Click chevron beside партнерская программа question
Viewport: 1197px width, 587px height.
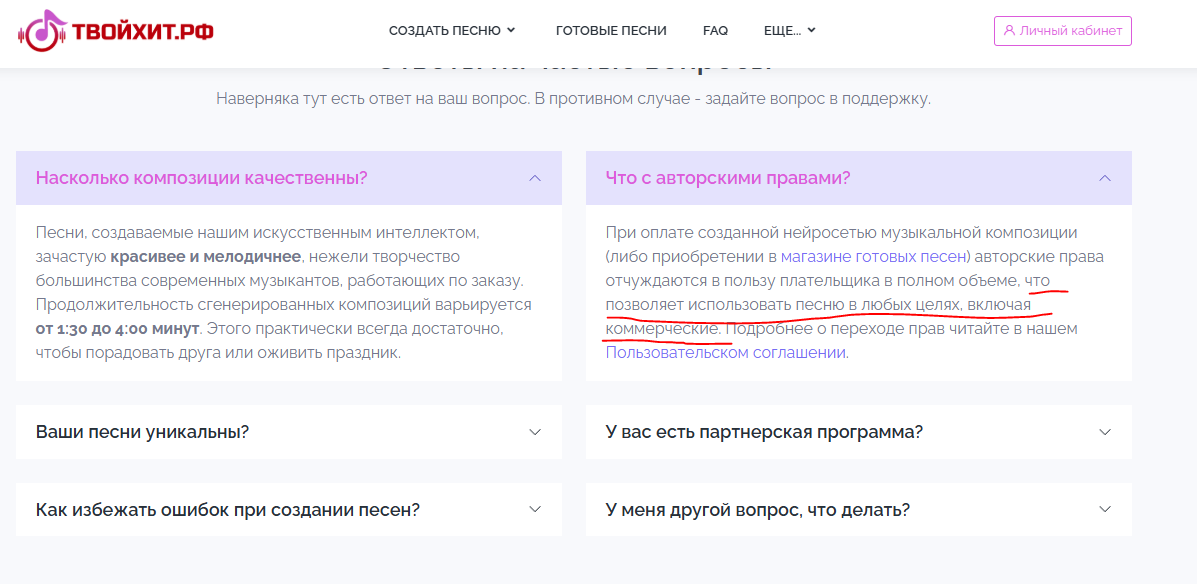click(x=1105, y=432)
